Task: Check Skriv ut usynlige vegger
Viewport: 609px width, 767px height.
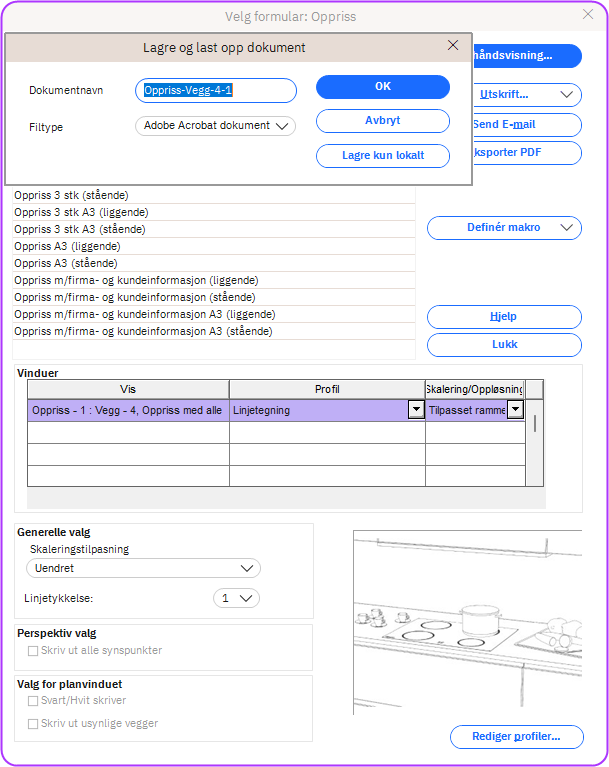Action: pos(34,723)
